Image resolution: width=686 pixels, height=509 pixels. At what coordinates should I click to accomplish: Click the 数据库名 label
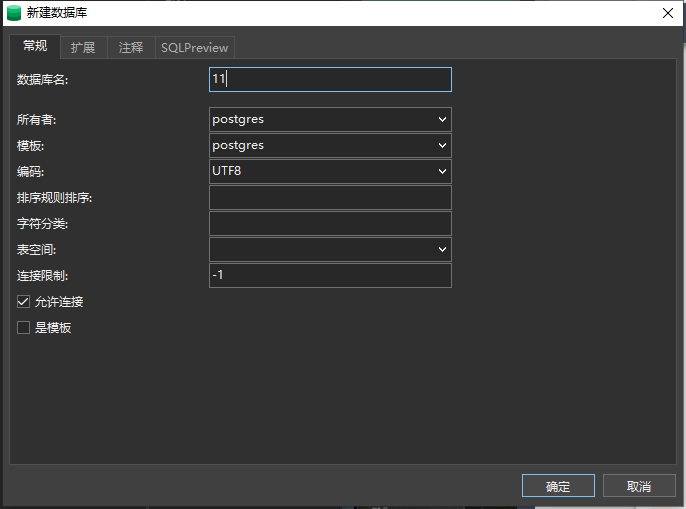[42, 80]
